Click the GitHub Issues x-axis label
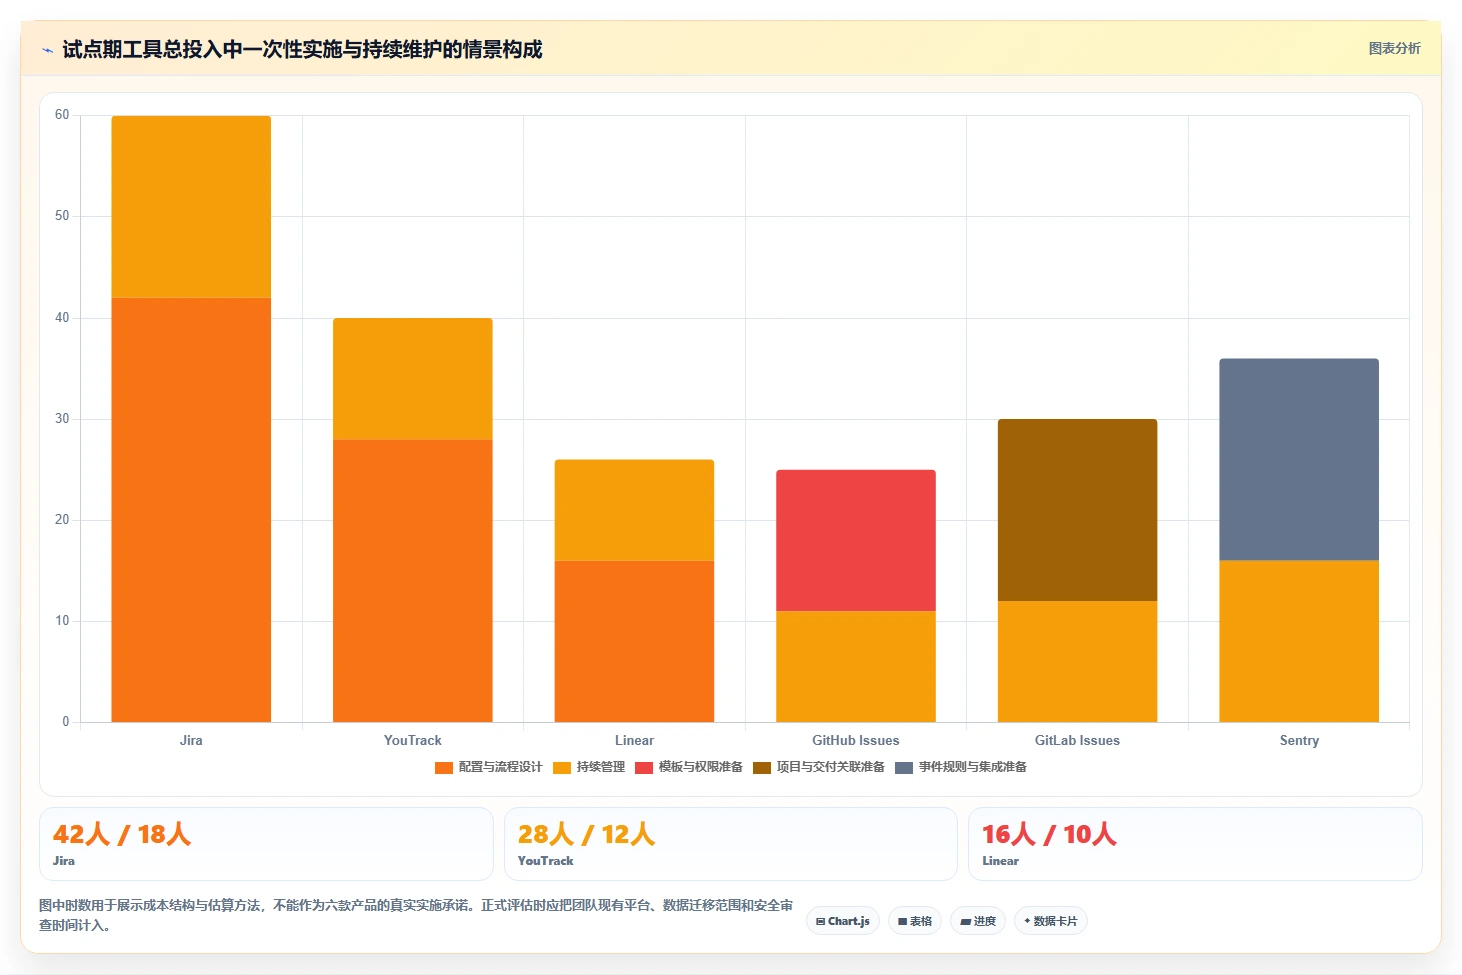The width and height of the screenshot is (1462, 975). [856, 741]
